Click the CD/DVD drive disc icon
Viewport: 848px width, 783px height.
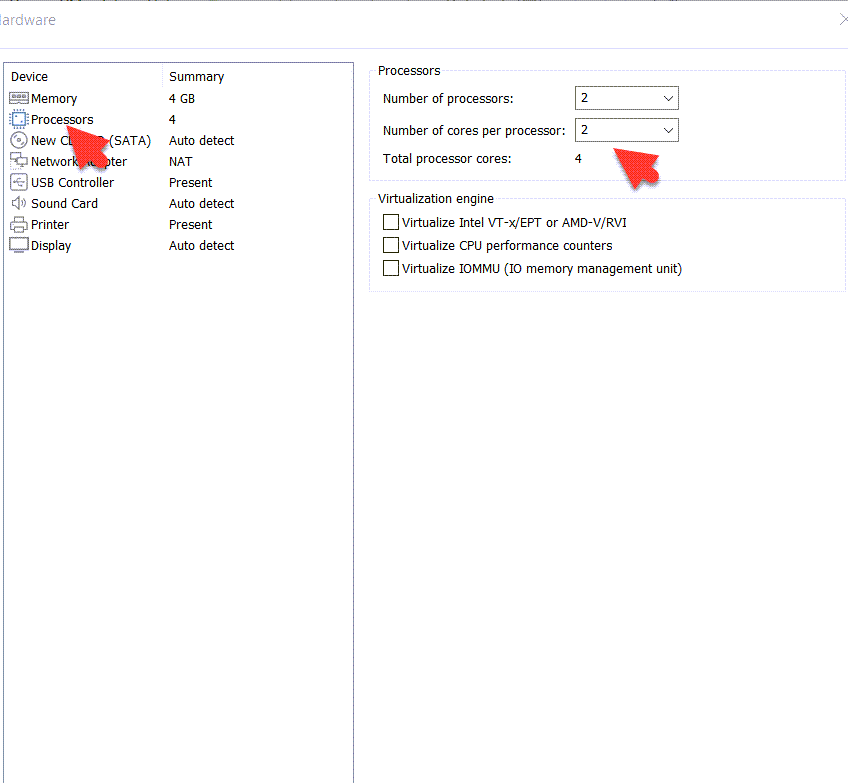[x=19, y=141]
